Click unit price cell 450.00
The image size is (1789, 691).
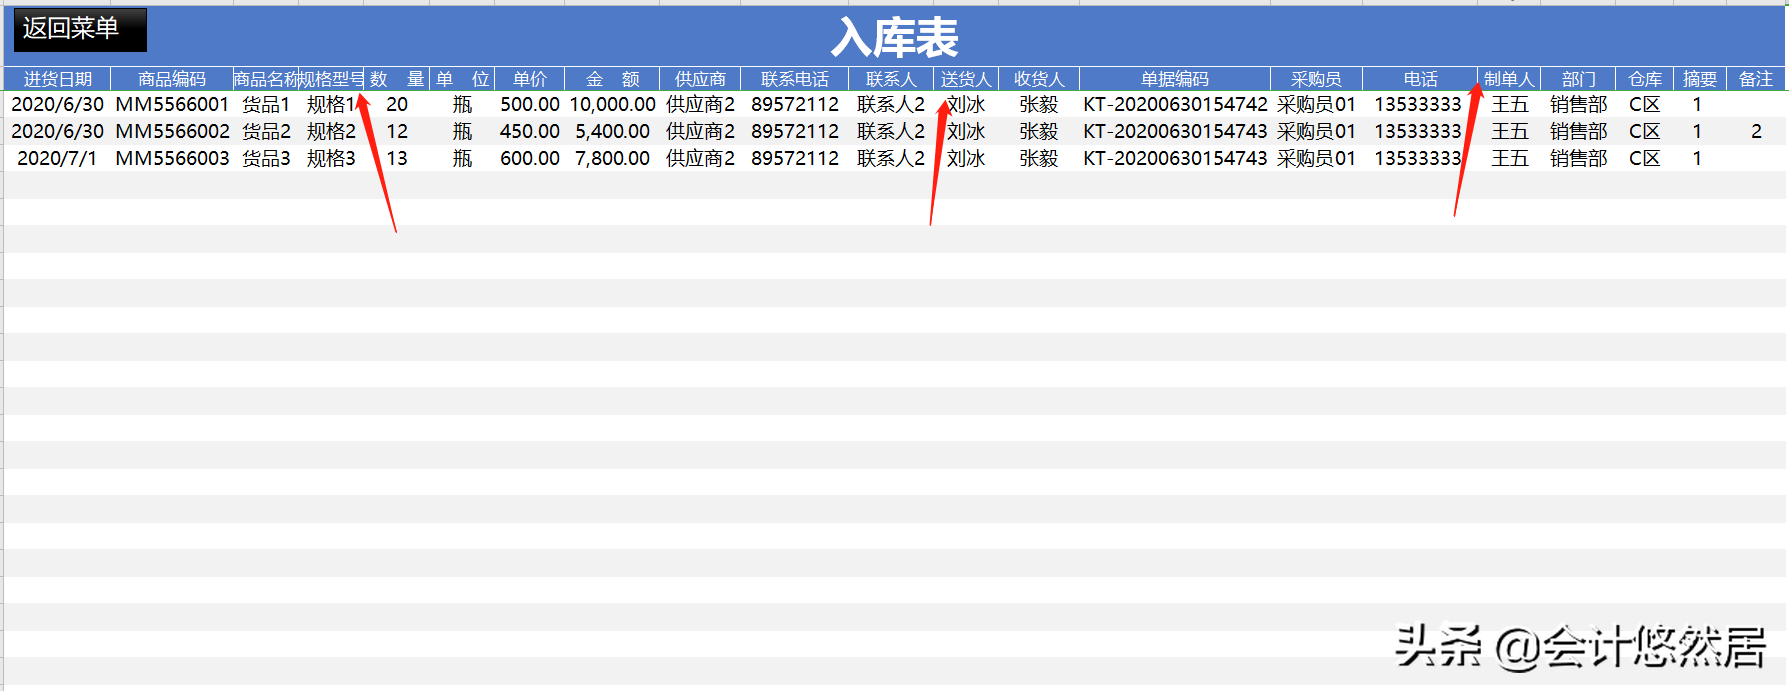tap(530, 131)
